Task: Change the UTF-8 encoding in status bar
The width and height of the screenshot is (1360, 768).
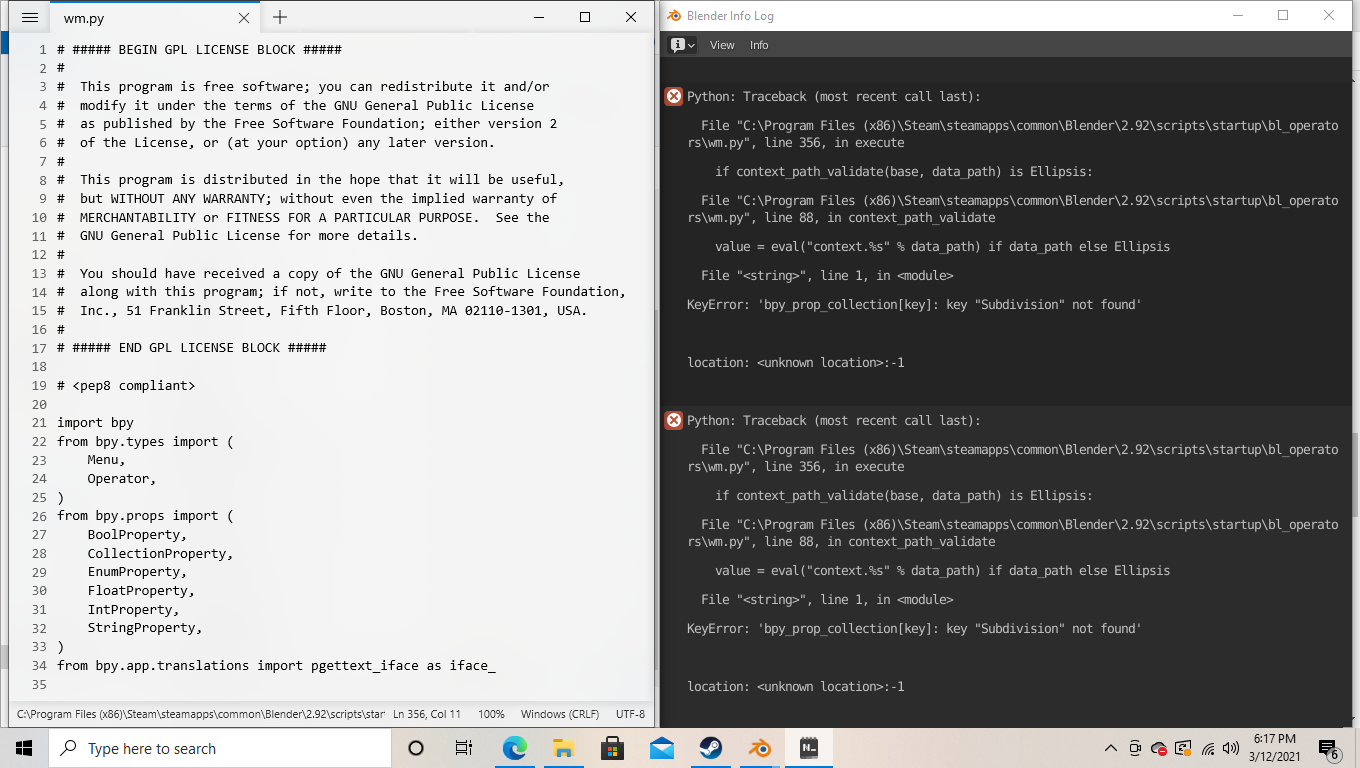Action: pos(630,714)
